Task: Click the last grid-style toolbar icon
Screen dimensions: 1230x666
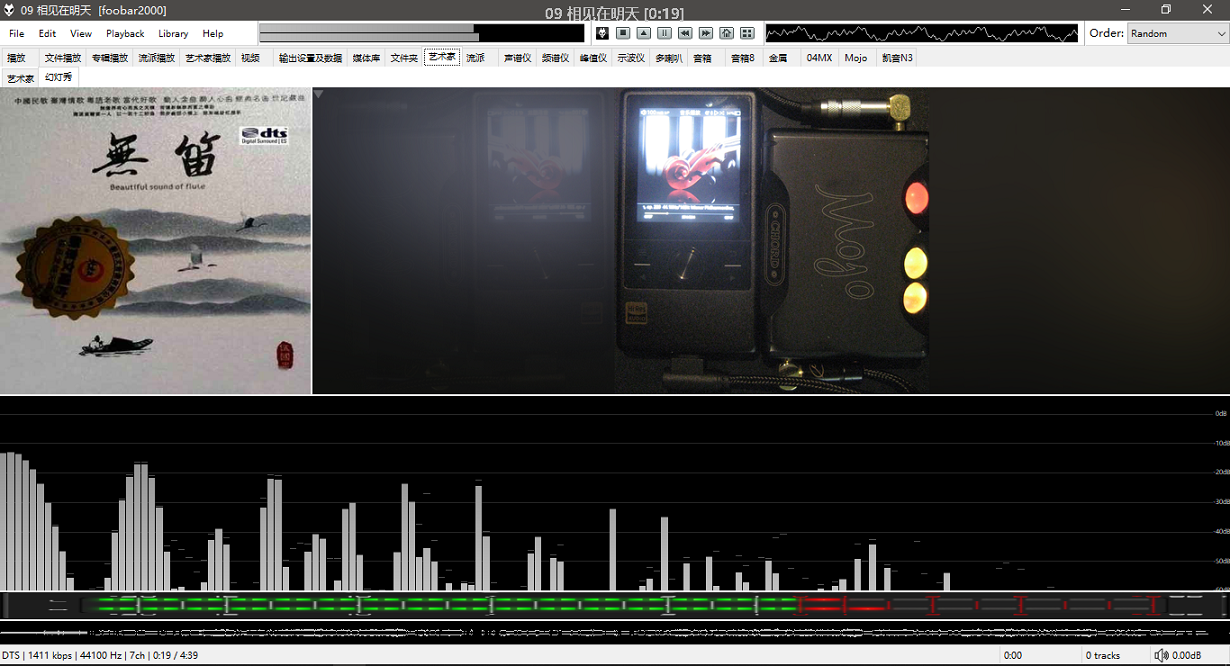Action: click(x=747, y=33)
